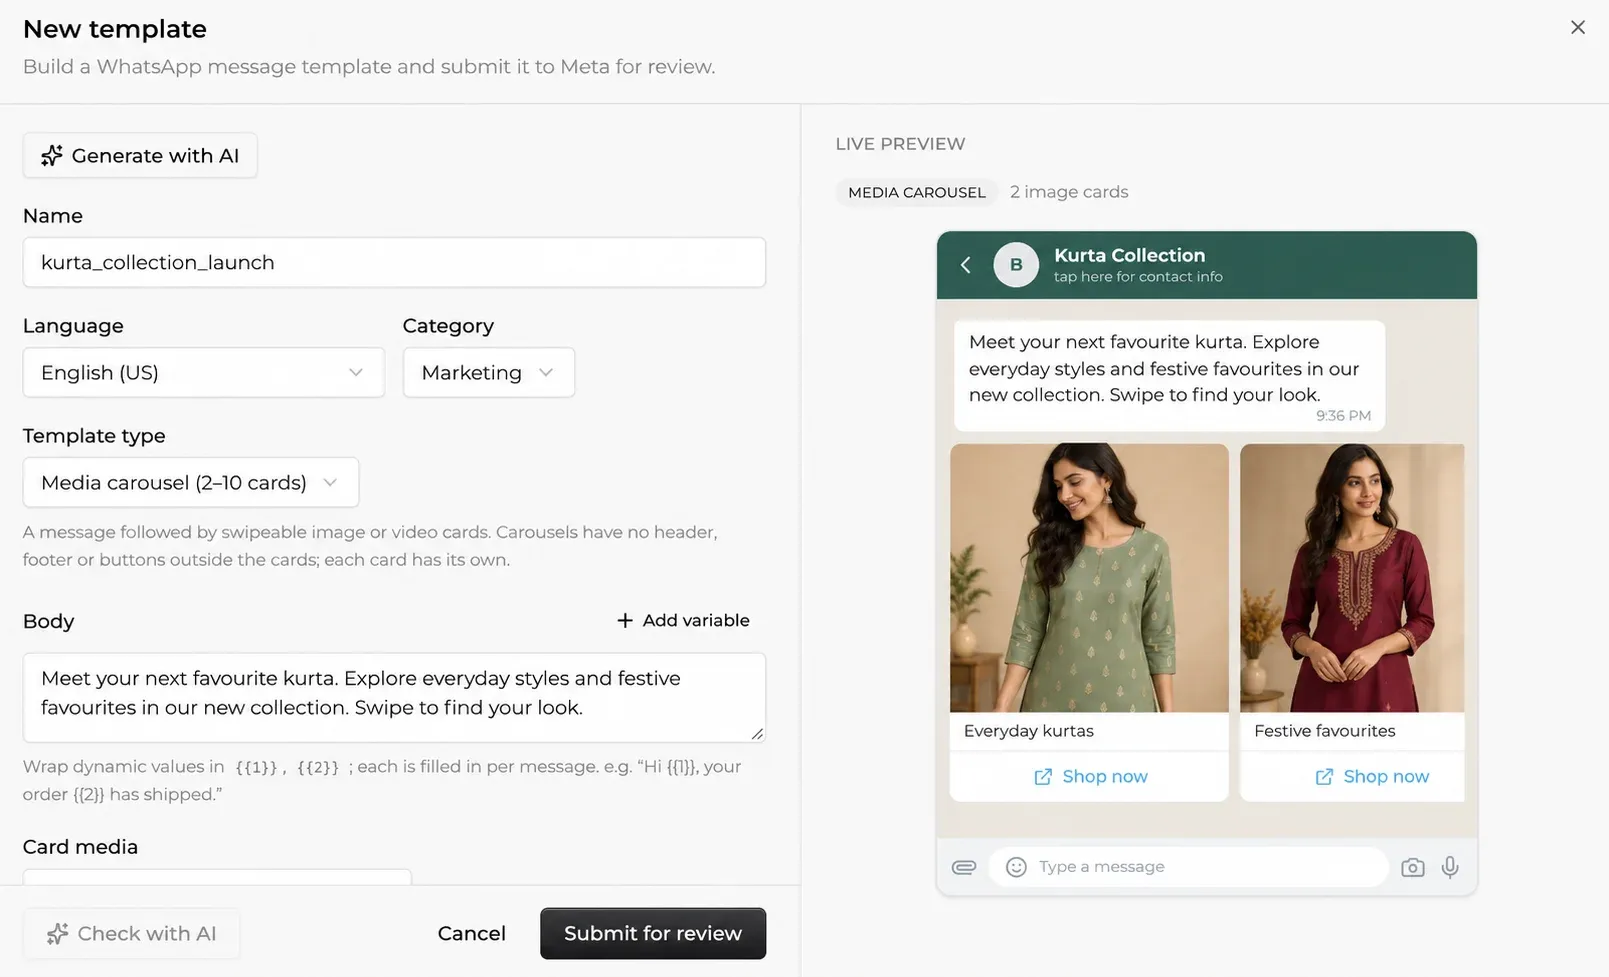This screenshot has height=977, width=1609.
Task: Click Shop now under Everyday kurtas
Action: click(x=1090, y=777)
